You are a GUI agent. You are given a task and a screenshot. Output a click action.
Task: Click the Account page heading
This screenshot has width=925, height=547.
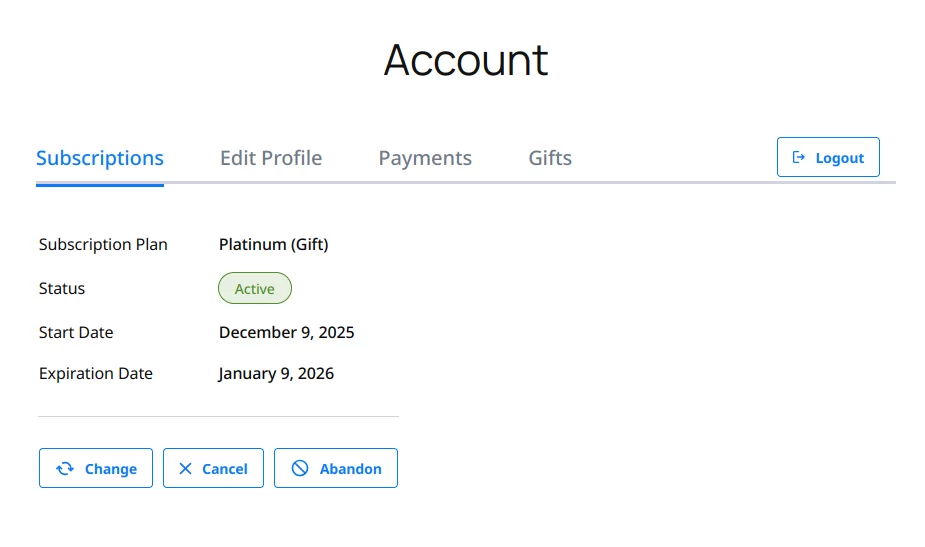coord(466,60)
